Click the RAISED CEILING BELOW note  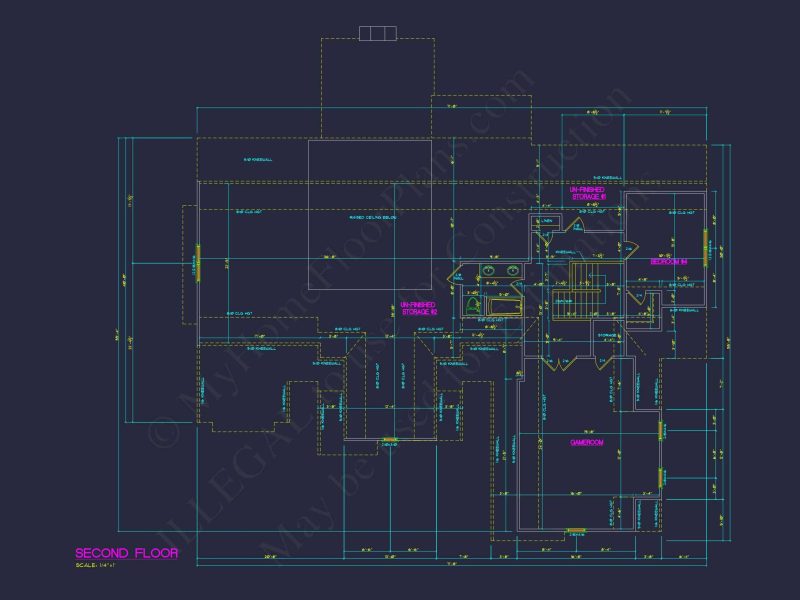point(372,218)
